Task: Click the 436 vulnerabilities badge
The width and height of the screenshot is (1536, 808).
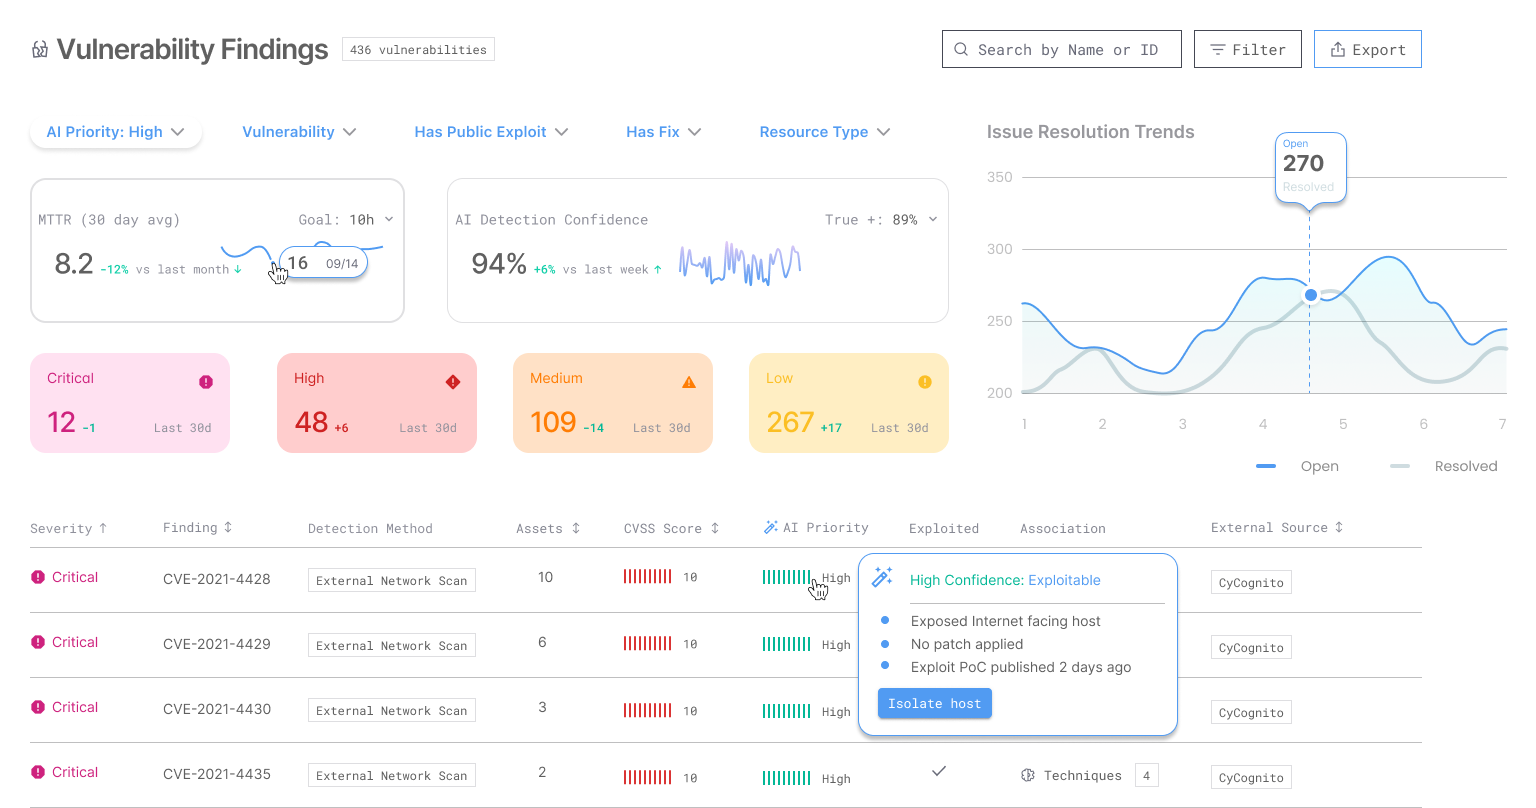Action: (418, 49)
